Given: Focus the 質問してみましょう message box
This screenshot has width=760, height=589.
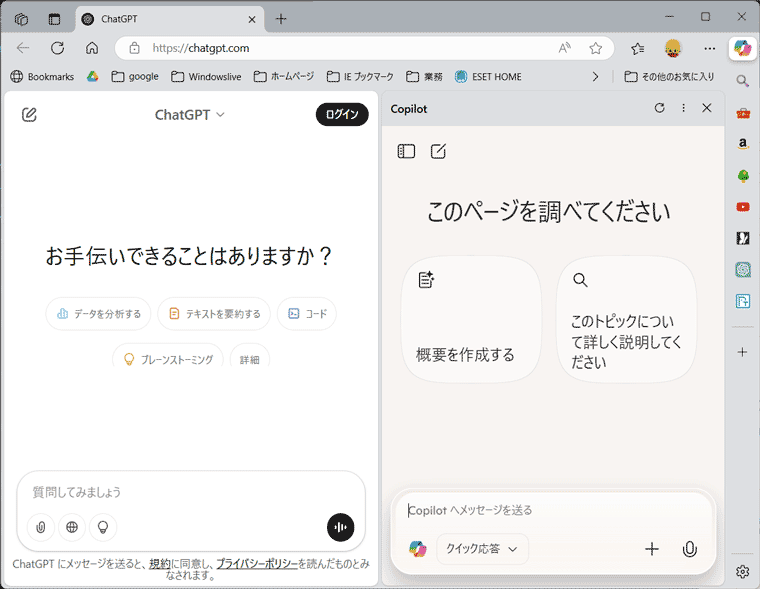Looking at the screenshot, I should pos(191,493).
